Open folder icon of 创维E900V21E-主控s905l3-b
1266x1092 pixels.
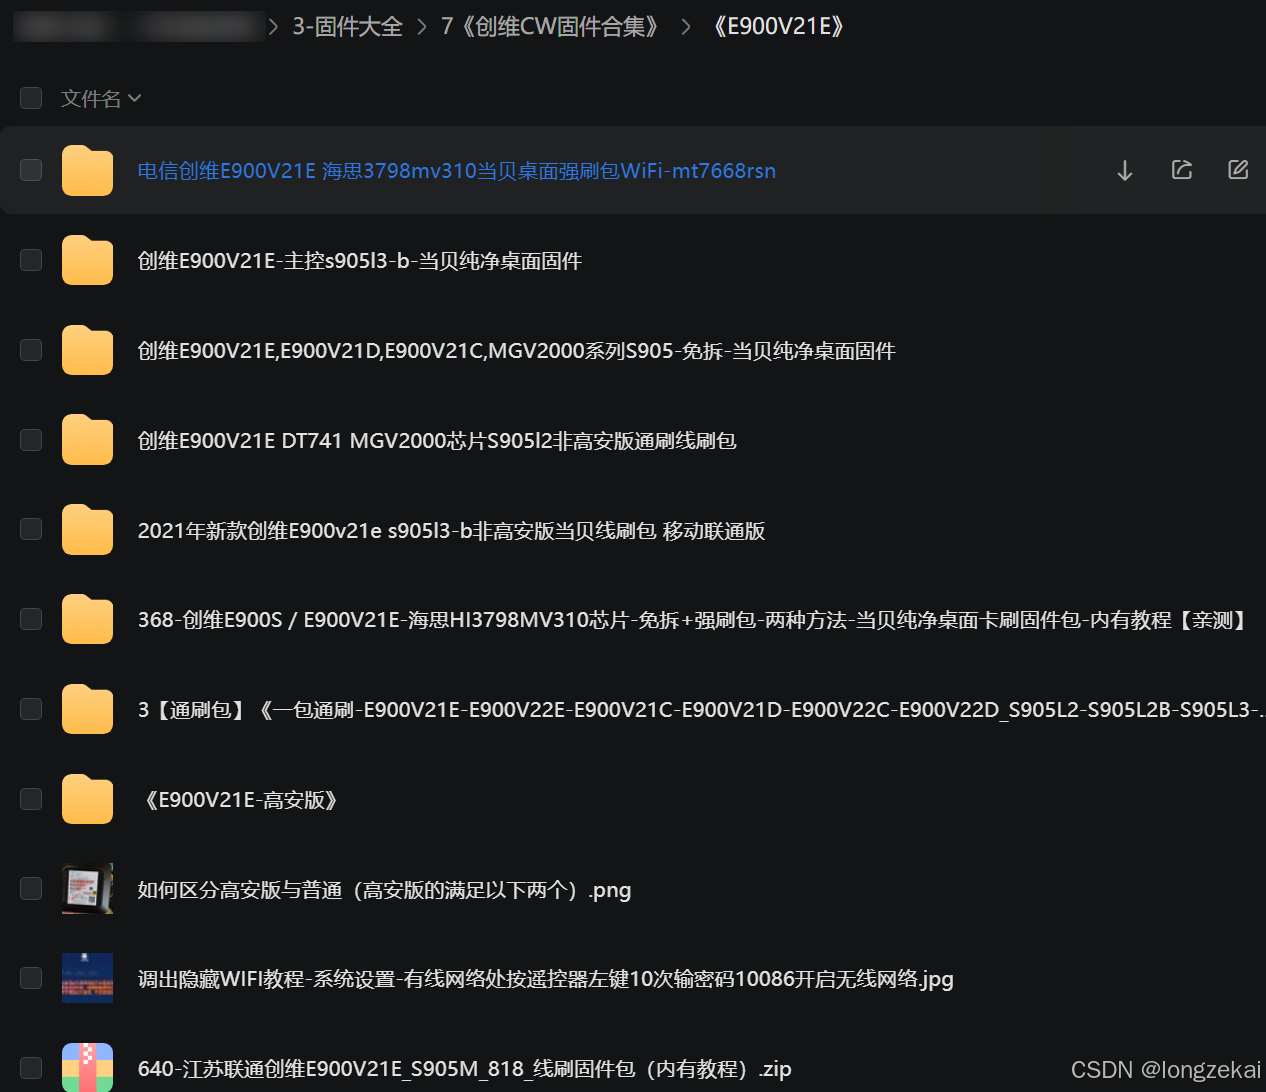[x=87, y=260]
